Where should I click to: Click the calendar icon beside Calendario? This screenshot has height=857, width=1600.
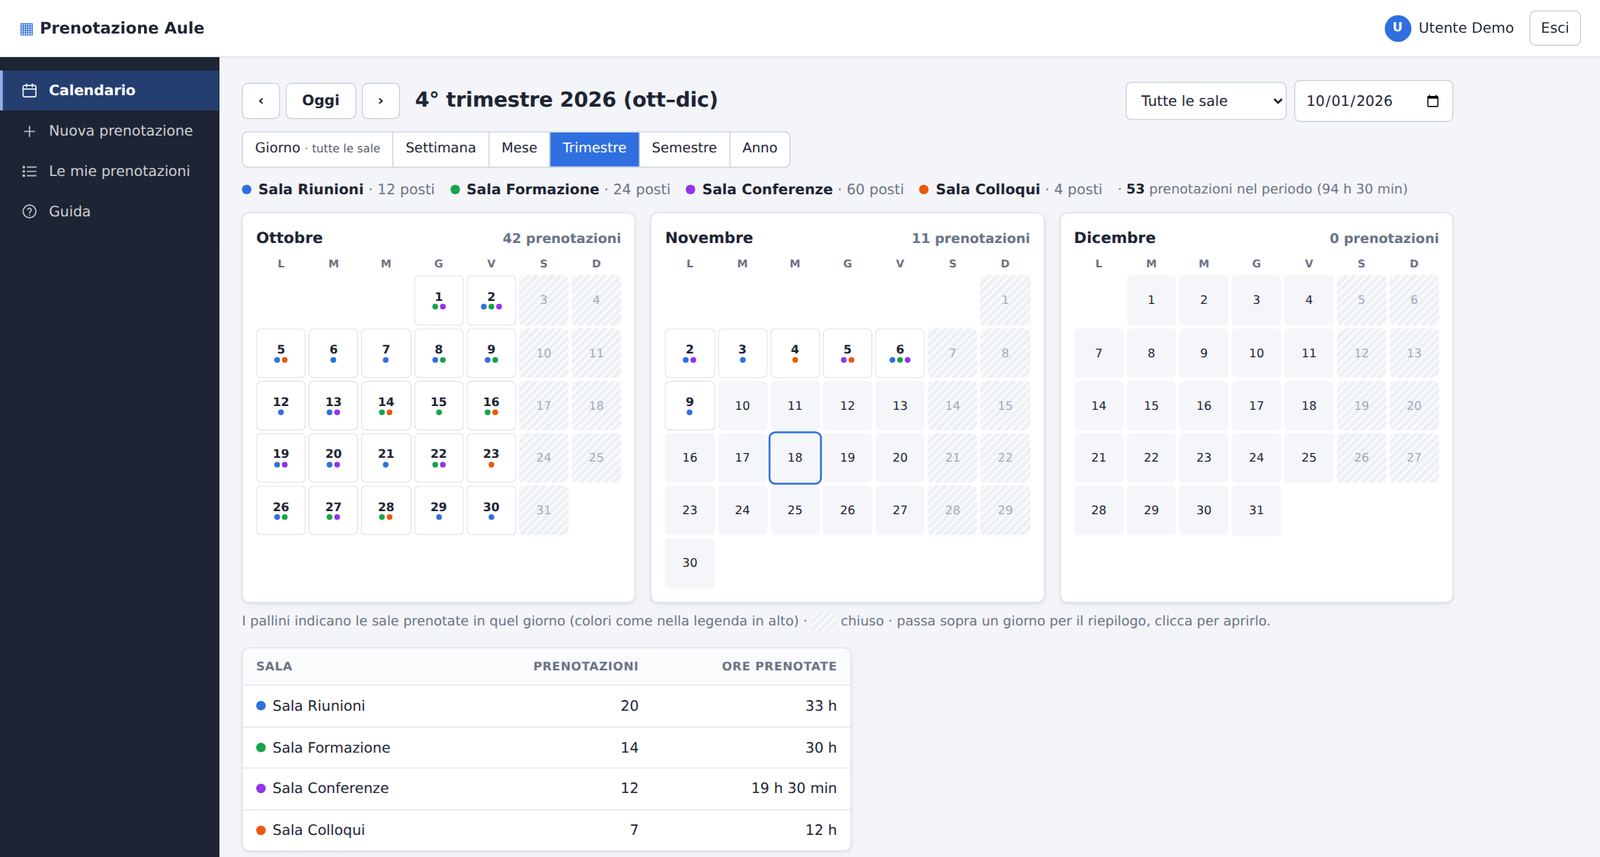click(x=29, y=90)
